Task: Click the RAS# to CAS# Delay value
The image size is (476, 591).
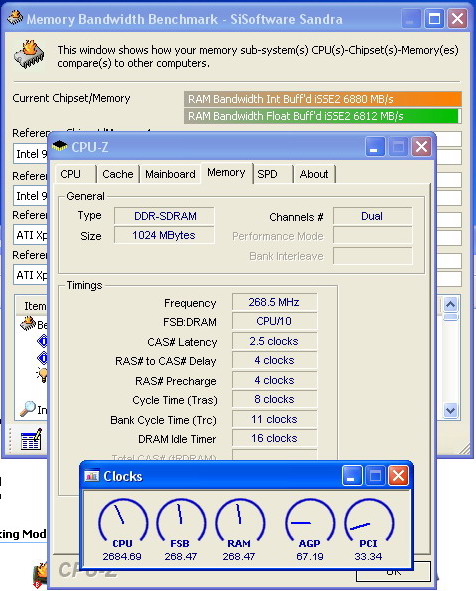Action: click(274, 360)
